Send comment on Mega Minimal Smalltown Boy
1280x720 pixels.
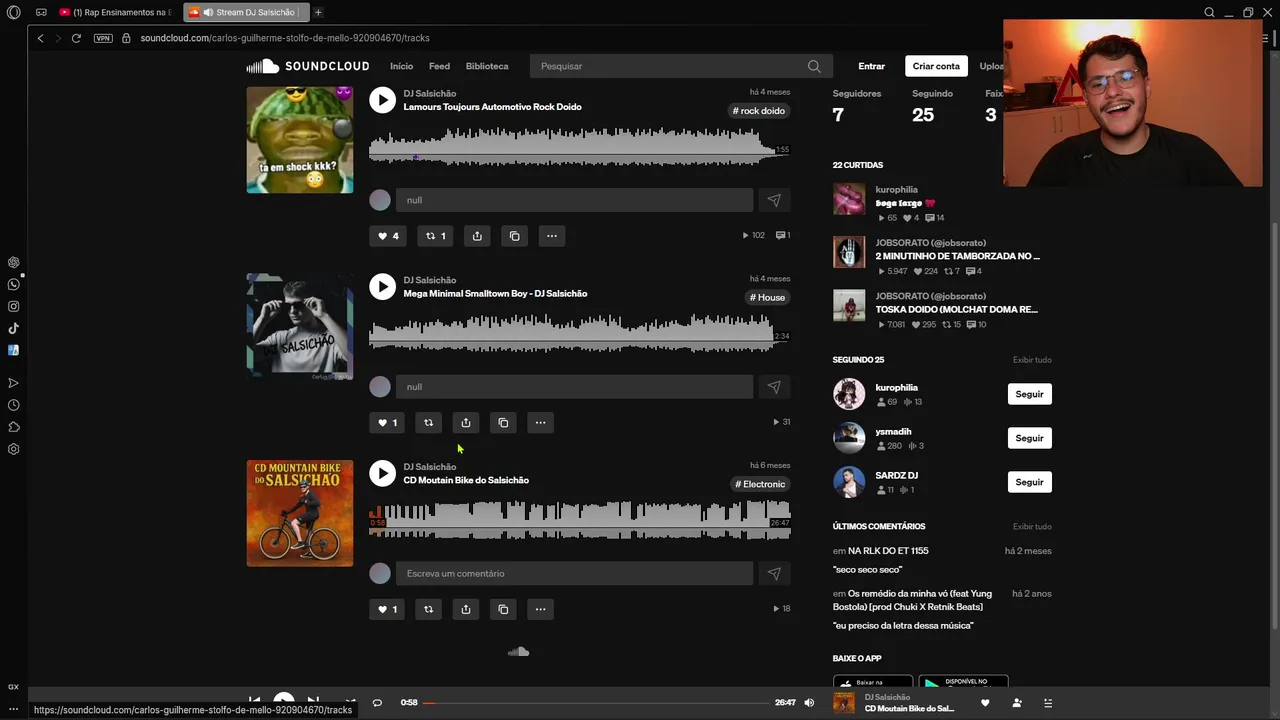[x=774, y=387]
